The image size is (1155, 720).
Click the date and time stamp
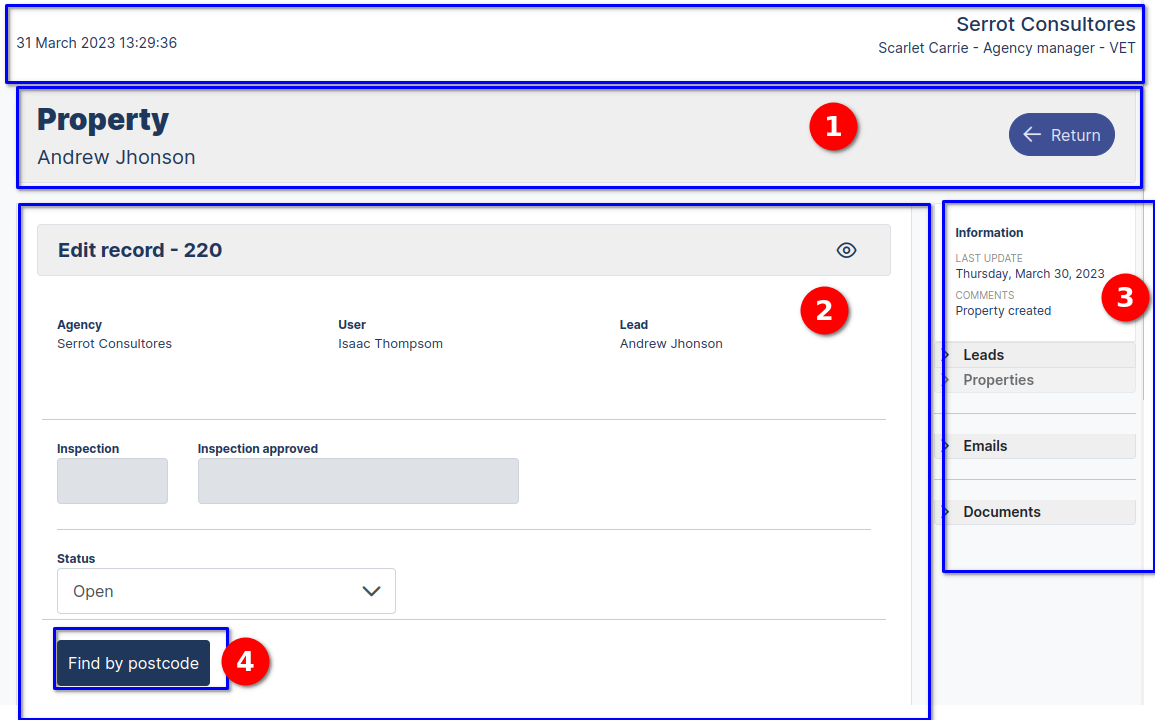[x=97, y=43]
